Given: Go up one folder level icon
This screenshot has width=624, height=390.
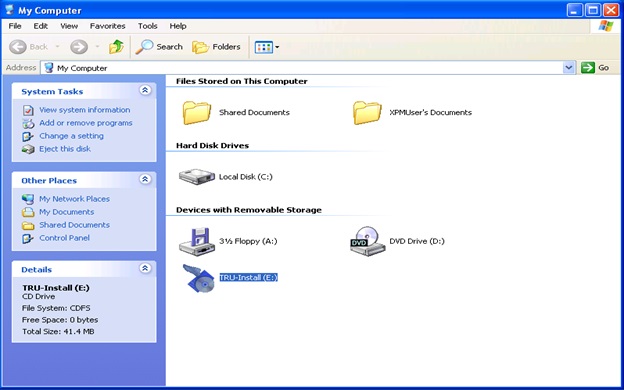Looking at the screenshot, I should click(116, 47).
